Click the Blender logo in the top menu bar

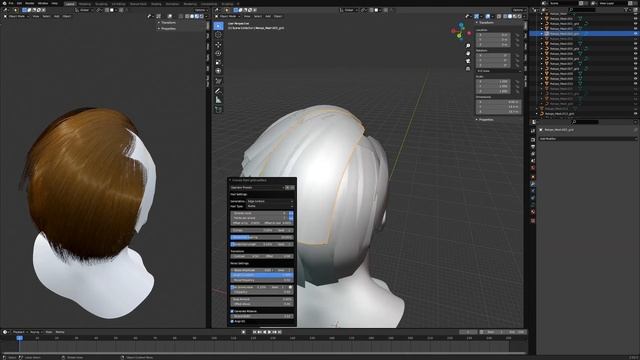[x=3, y=3]
